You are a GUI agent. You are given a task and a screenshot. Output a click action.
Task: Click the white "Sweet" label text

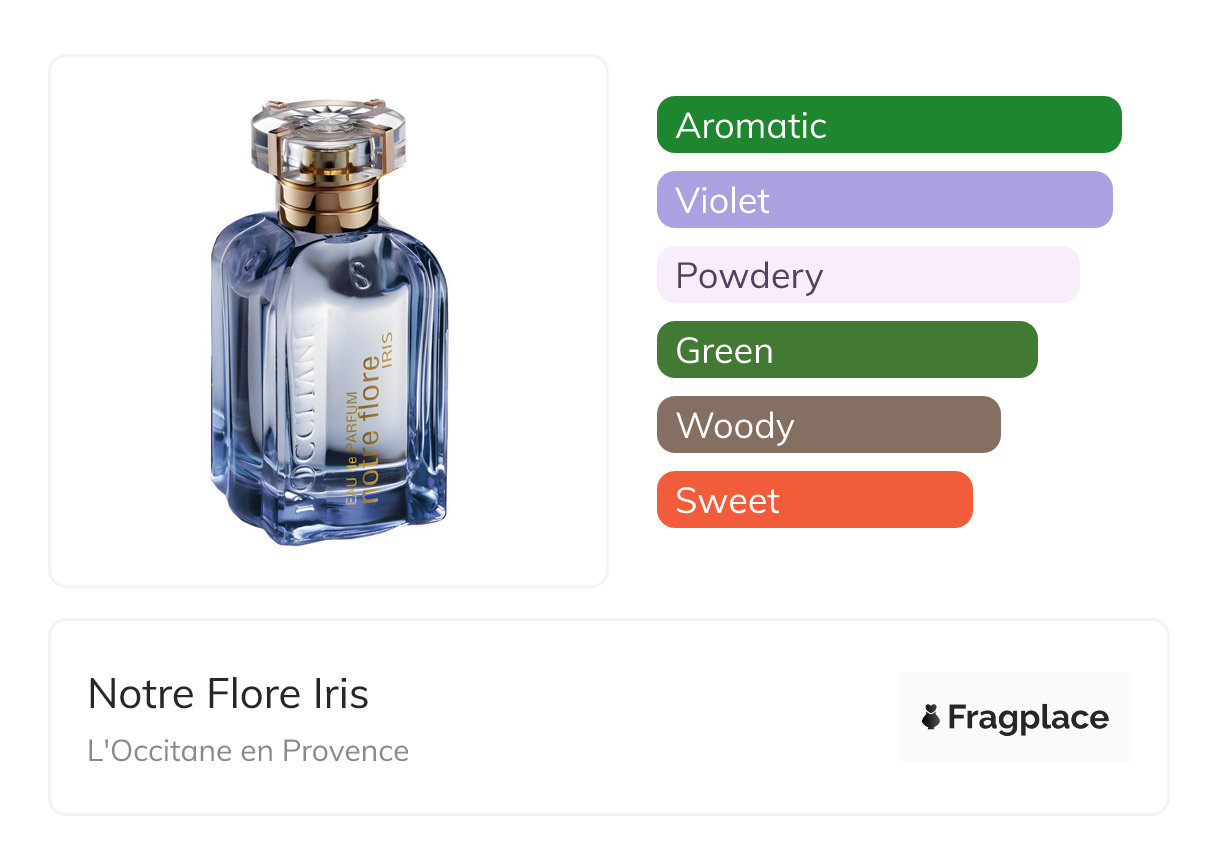click(727, 501)
